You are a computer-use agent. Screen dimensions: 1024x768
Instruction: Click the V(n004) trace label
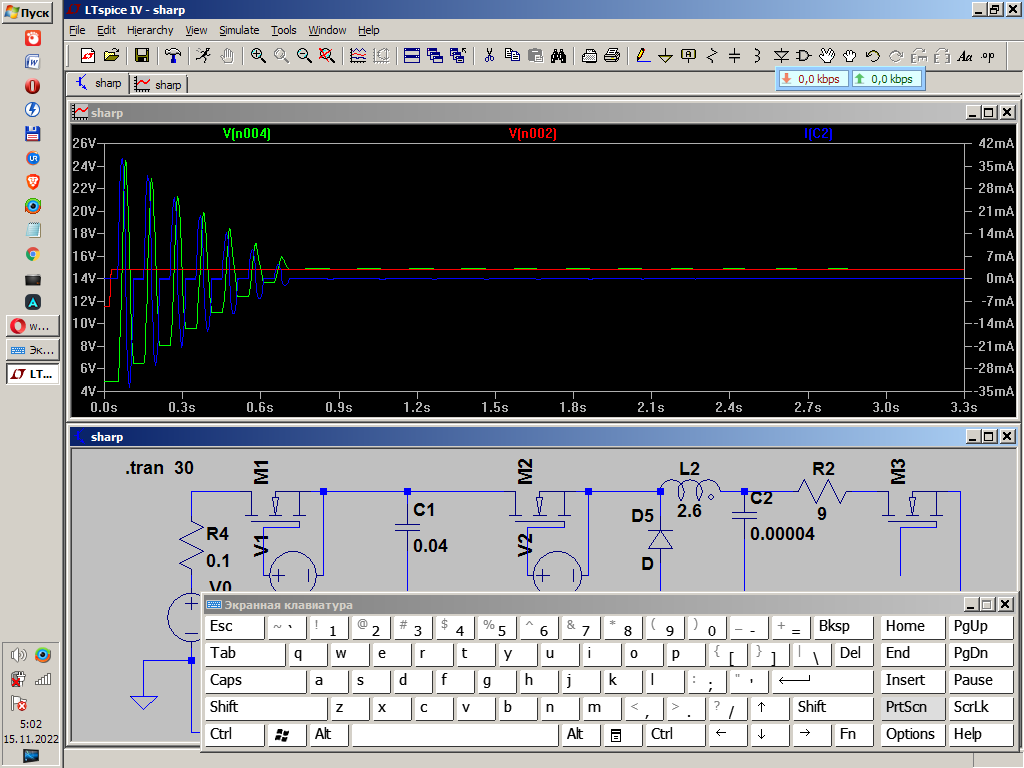[246, 133]
